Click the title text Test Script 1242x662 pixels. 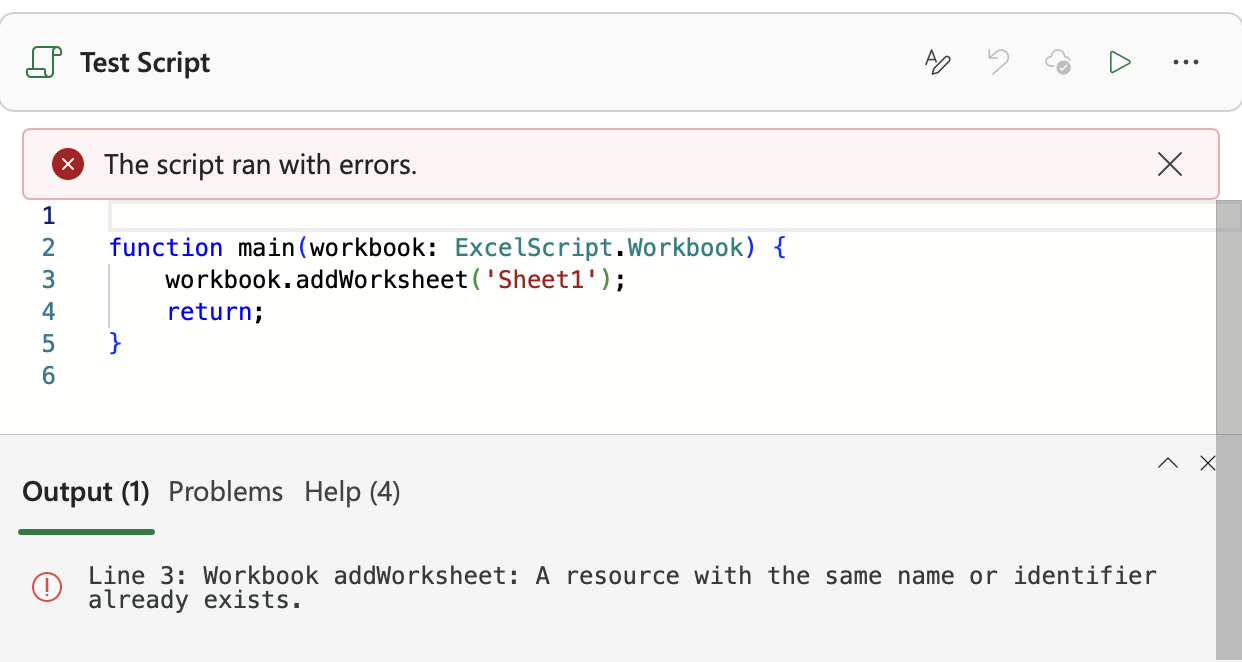144,62
